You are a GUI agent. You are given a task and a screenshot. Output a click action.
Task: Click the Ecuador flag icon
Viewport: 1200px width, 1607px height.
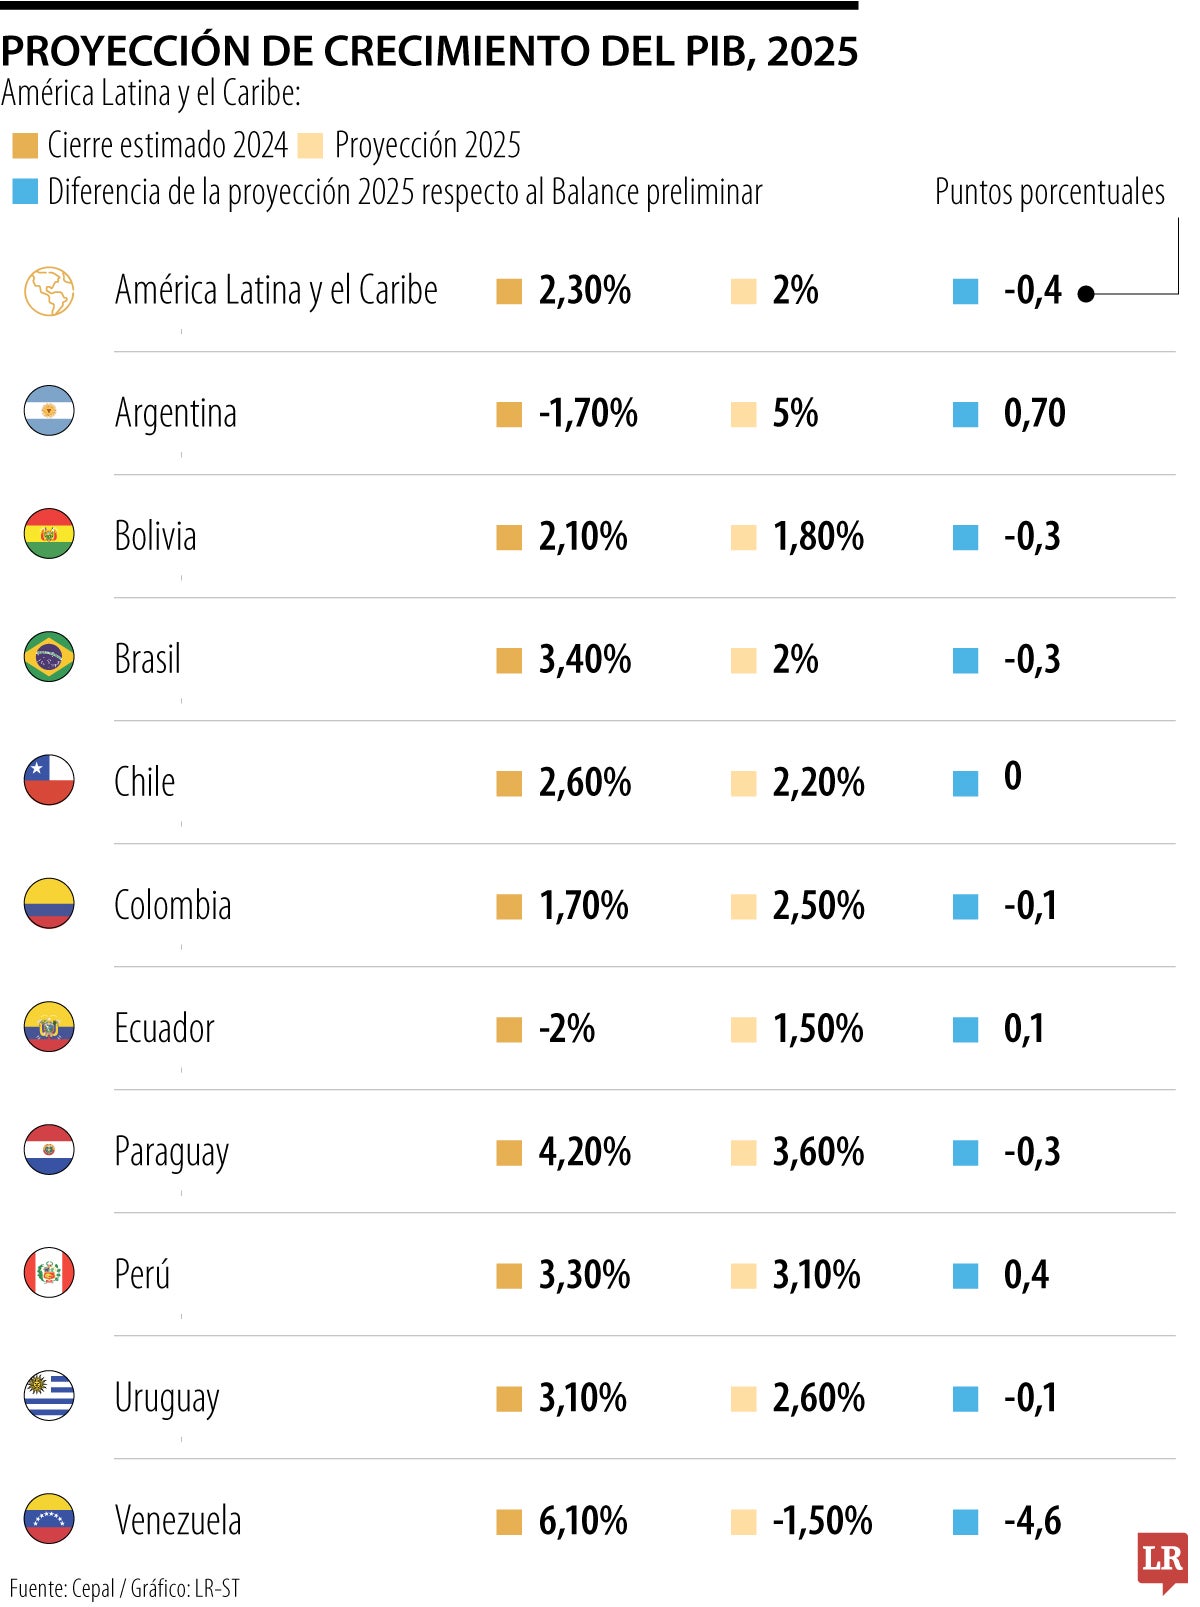(x=49, y=1026)
